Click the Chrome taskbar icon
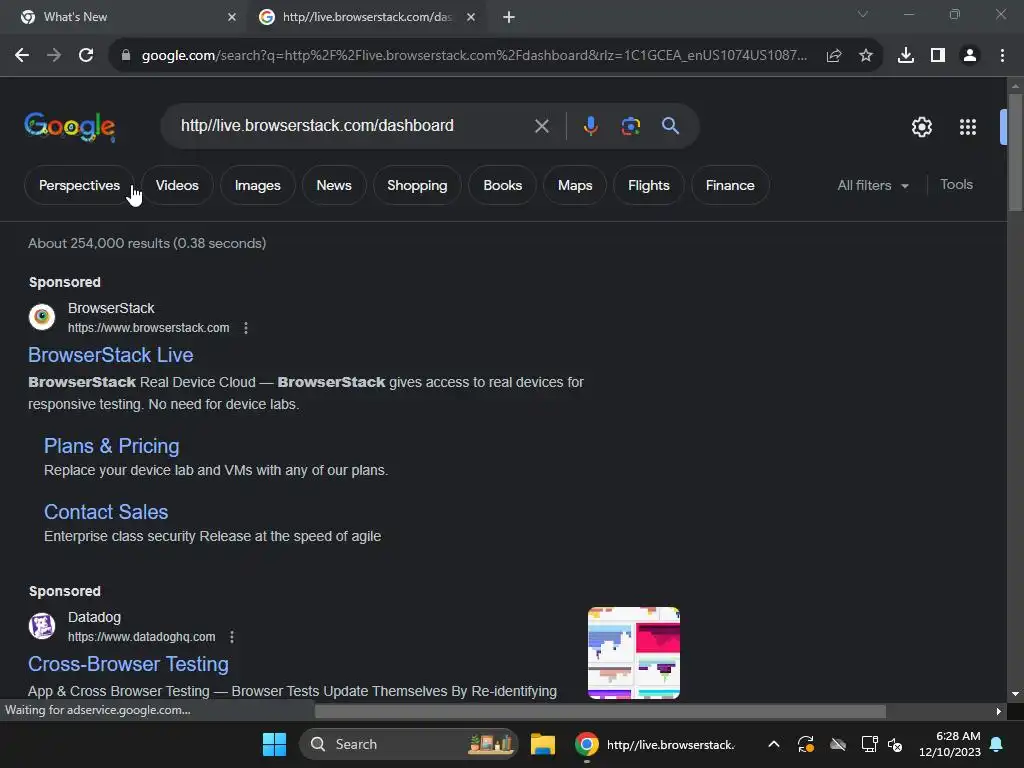This screenshot has width=1024, height=768. (x=586, y=744)
